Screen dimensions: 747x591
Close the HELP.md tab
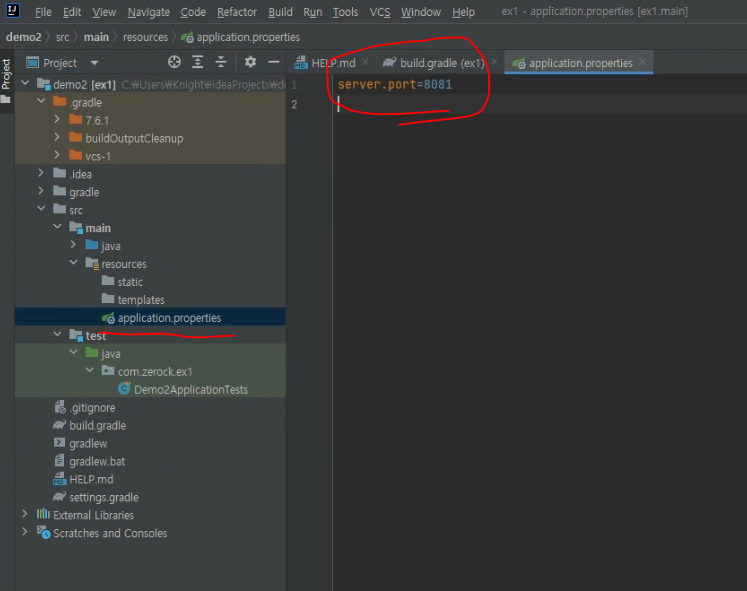365,62
